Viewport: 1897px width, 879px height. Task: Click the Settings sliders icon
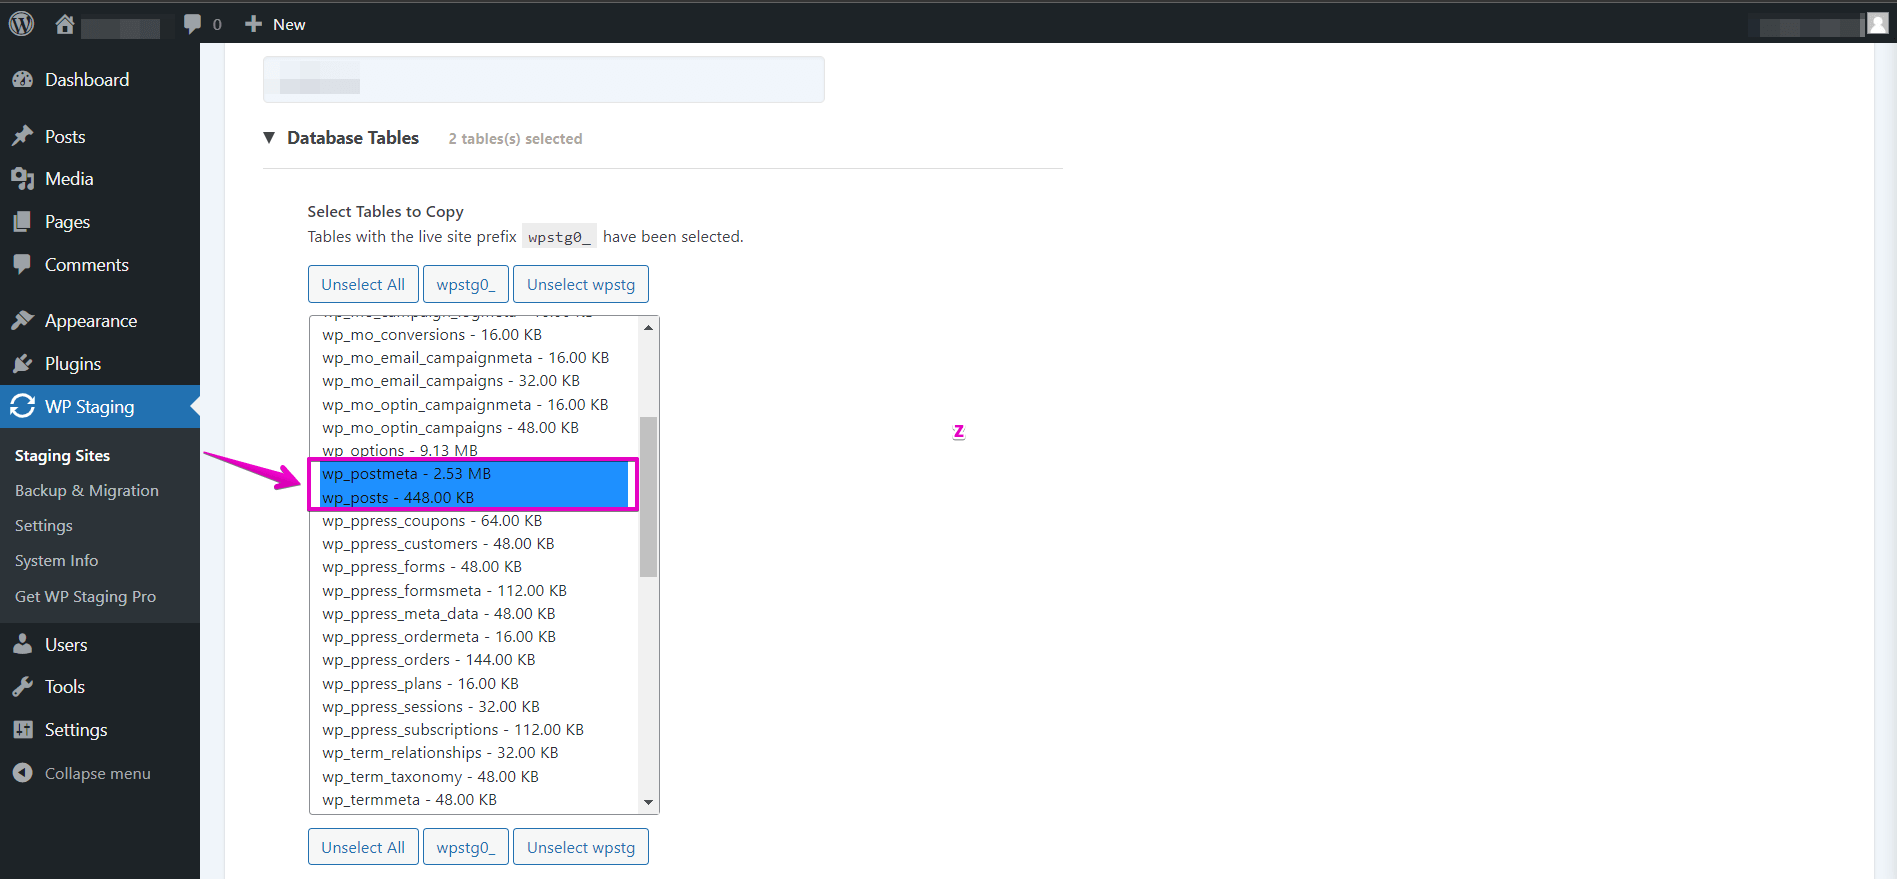pyautogui.click(x=23, y=730)
